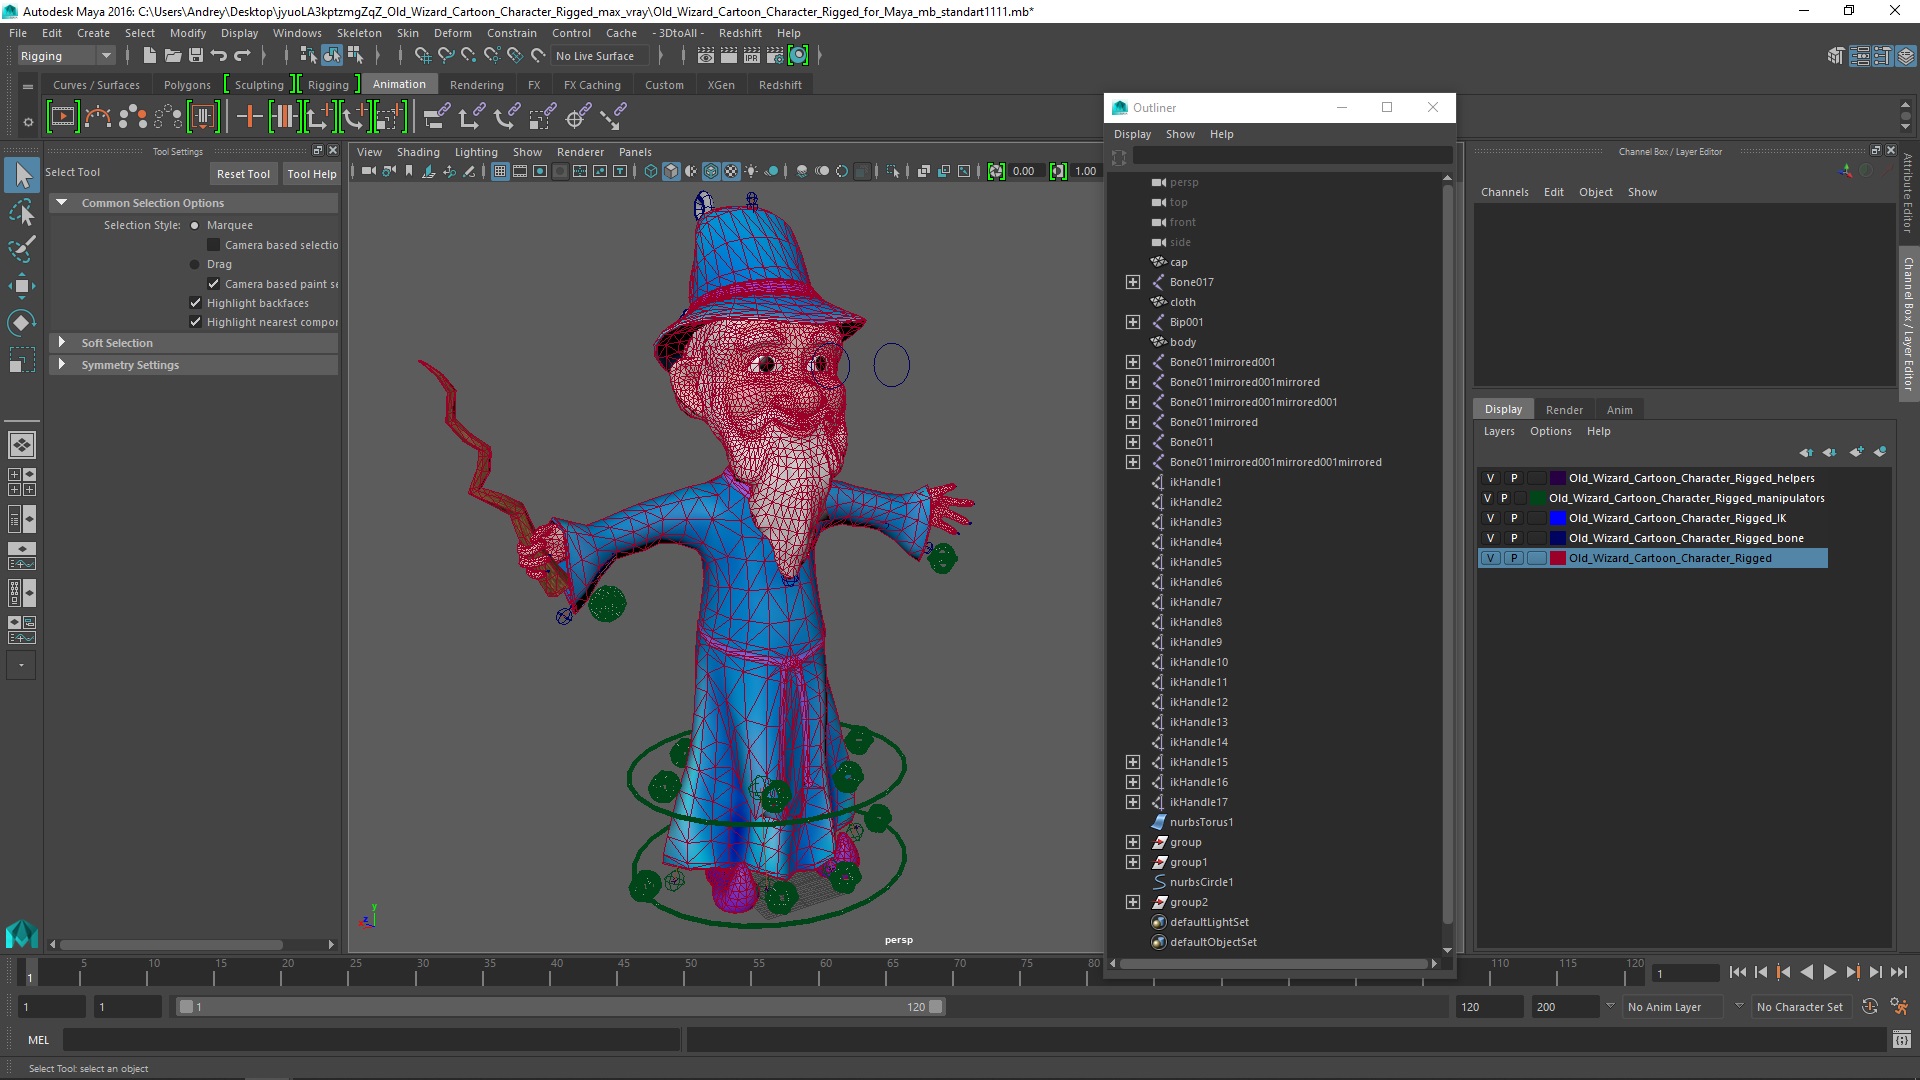Expand Bone017 in Outliner
Image resolution: width=1920 pixels, height=1080 pixels.
[1132, 282]
